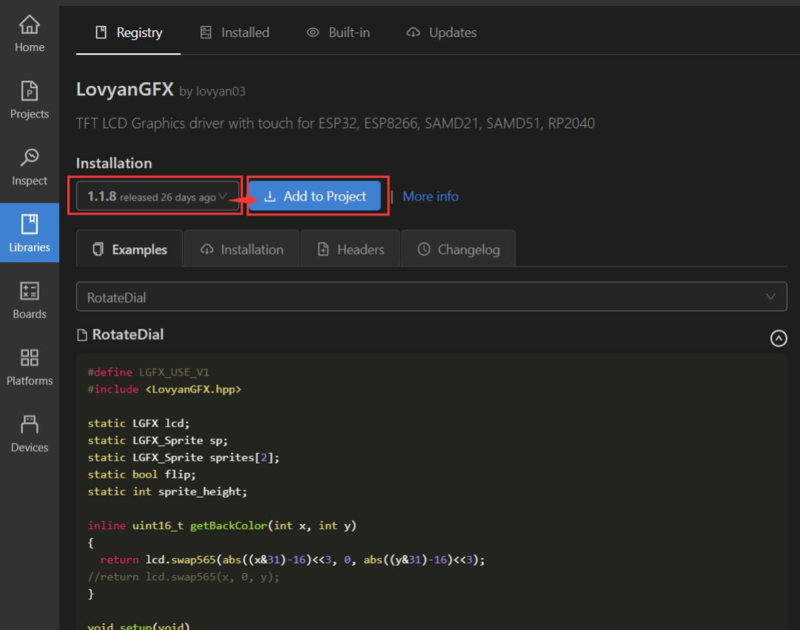Viewport: 800px width, 630px height.
Task: Open Home in the sidebar
Action: coord(29,33)
